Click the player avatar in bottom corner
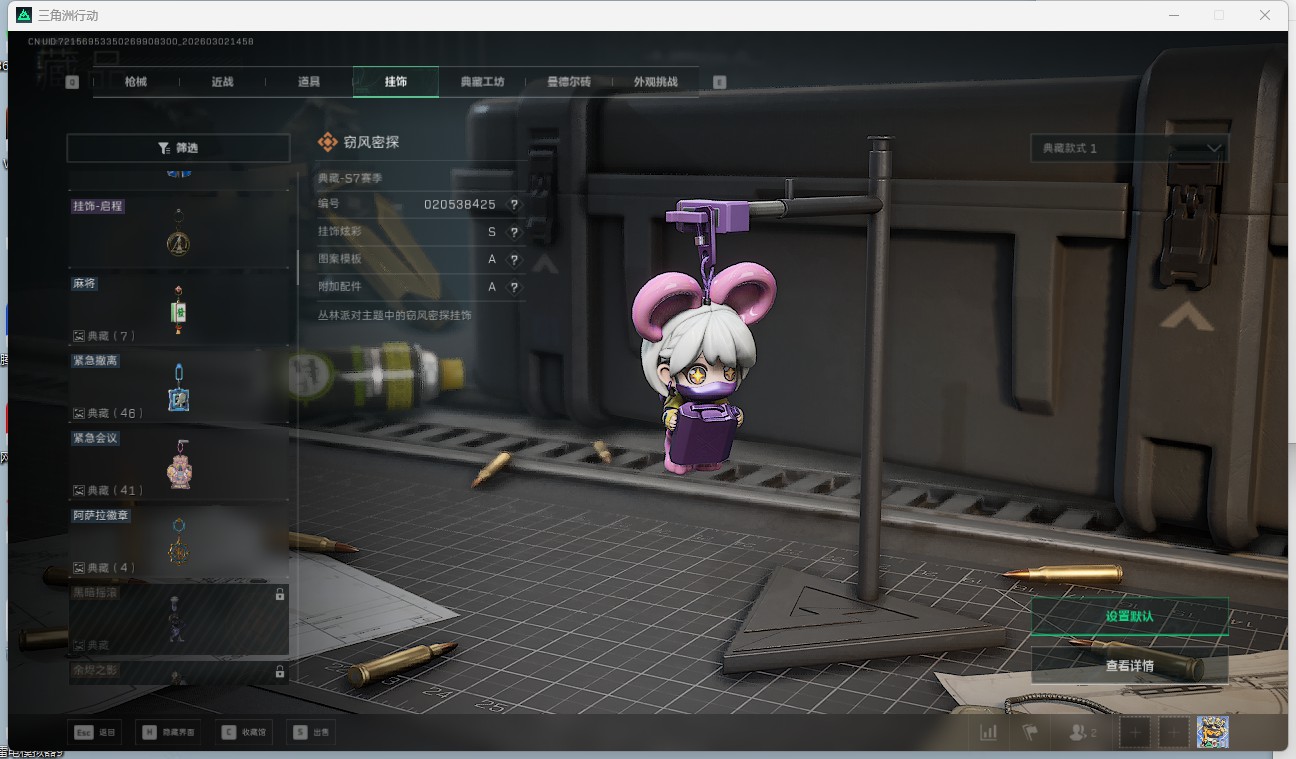The width and height of the screenshot is (1296, 759). [1212, 732]
